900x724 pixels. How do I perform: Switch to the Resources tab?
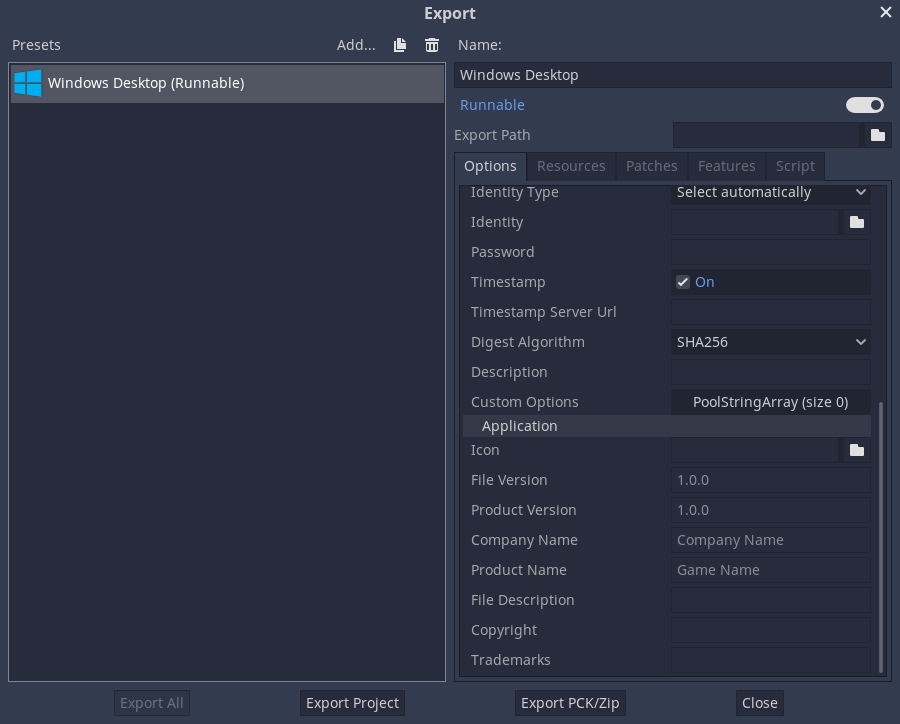click(571, 166)
